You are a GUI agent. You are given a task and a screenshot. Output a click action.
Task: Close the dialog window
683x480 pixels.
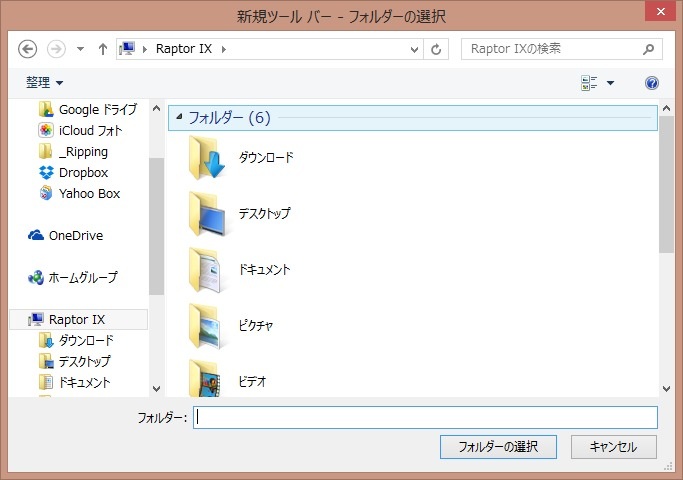point(660,11)
